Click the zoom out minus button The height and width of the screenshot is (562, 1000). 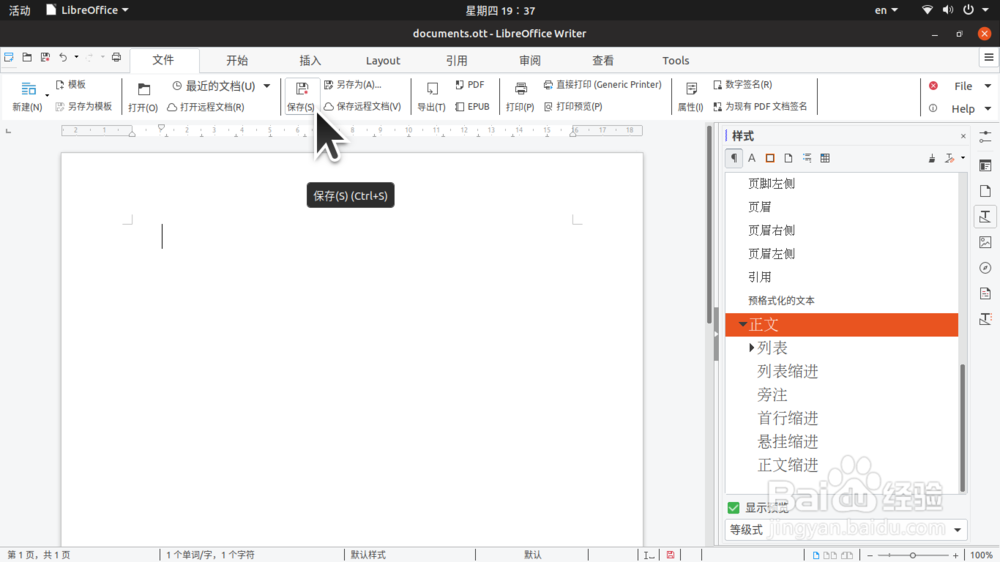coord(869,556)
